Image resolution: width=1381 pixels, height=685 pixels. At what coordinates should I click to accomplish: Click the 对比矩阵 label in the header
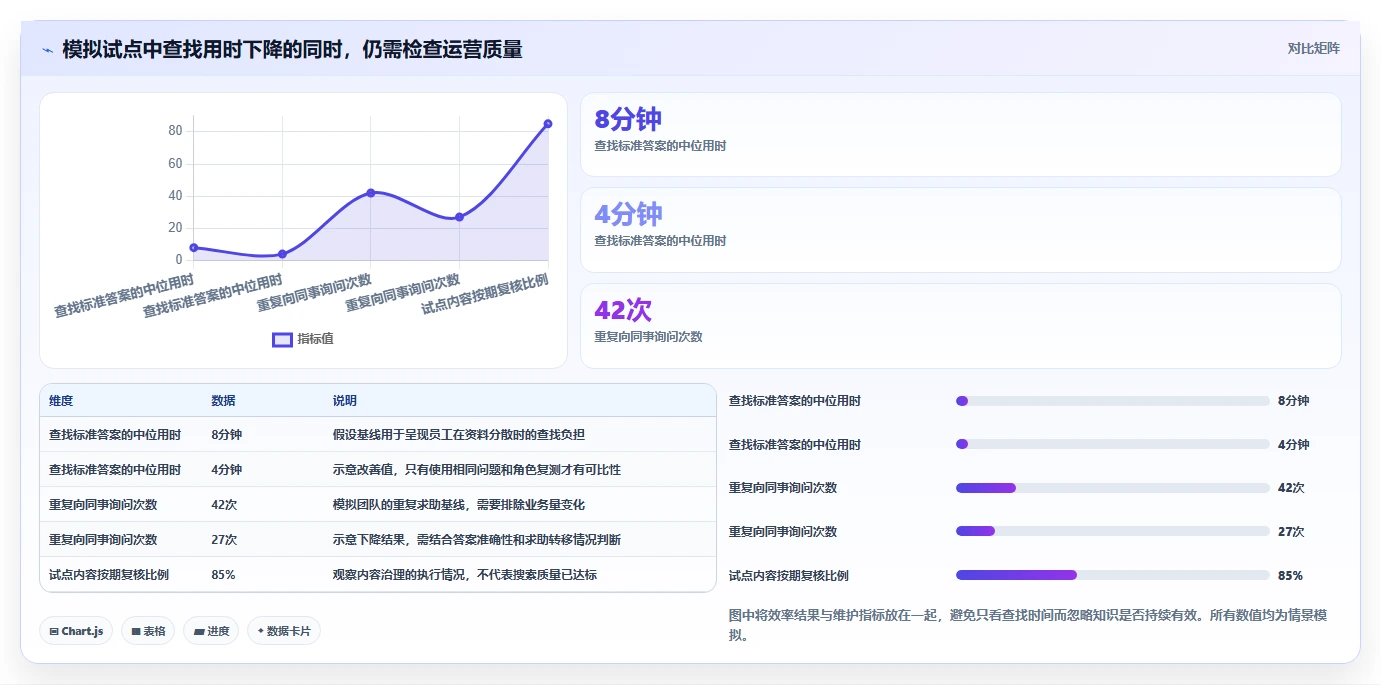coord(1313,48)
